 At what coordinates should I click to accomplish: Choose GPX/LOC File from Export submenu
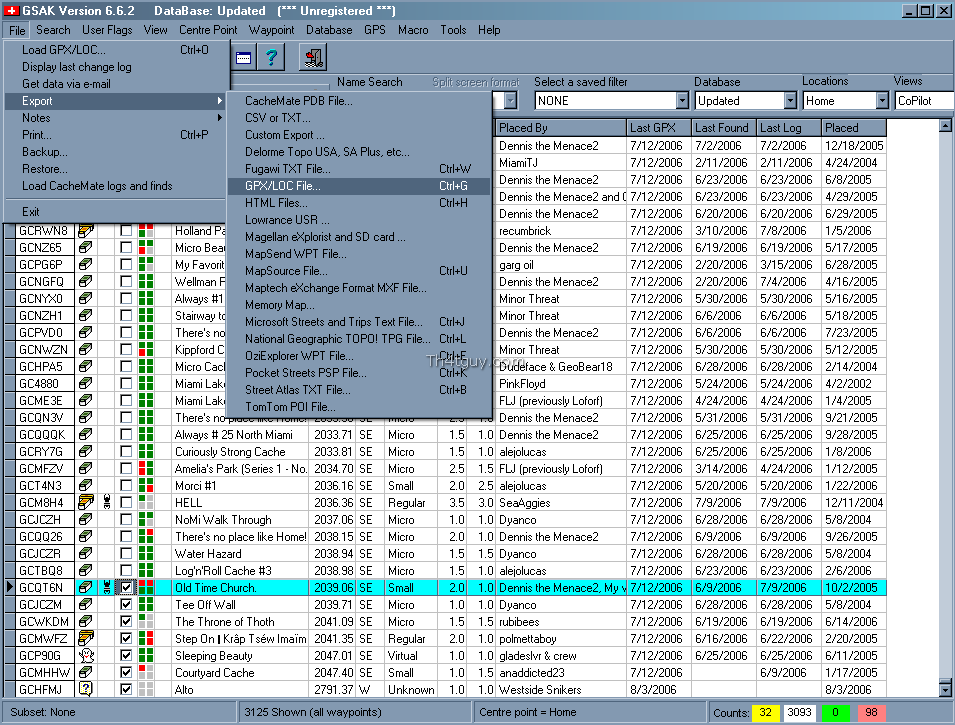point(283,186)
